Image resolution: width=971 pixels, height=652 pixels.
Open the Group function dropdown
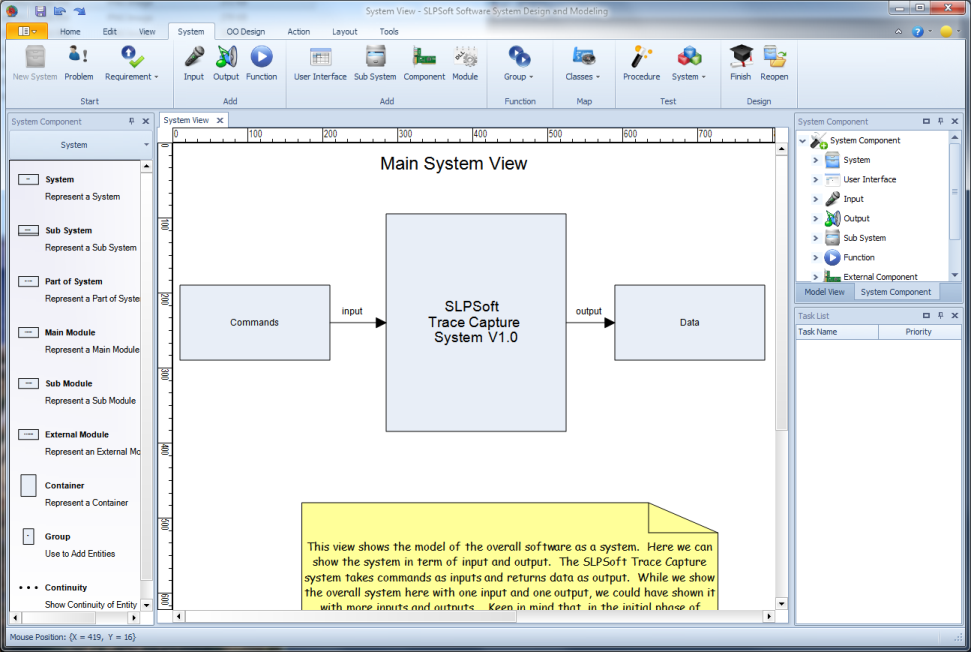pyautogui.click(x=519, y=63)
